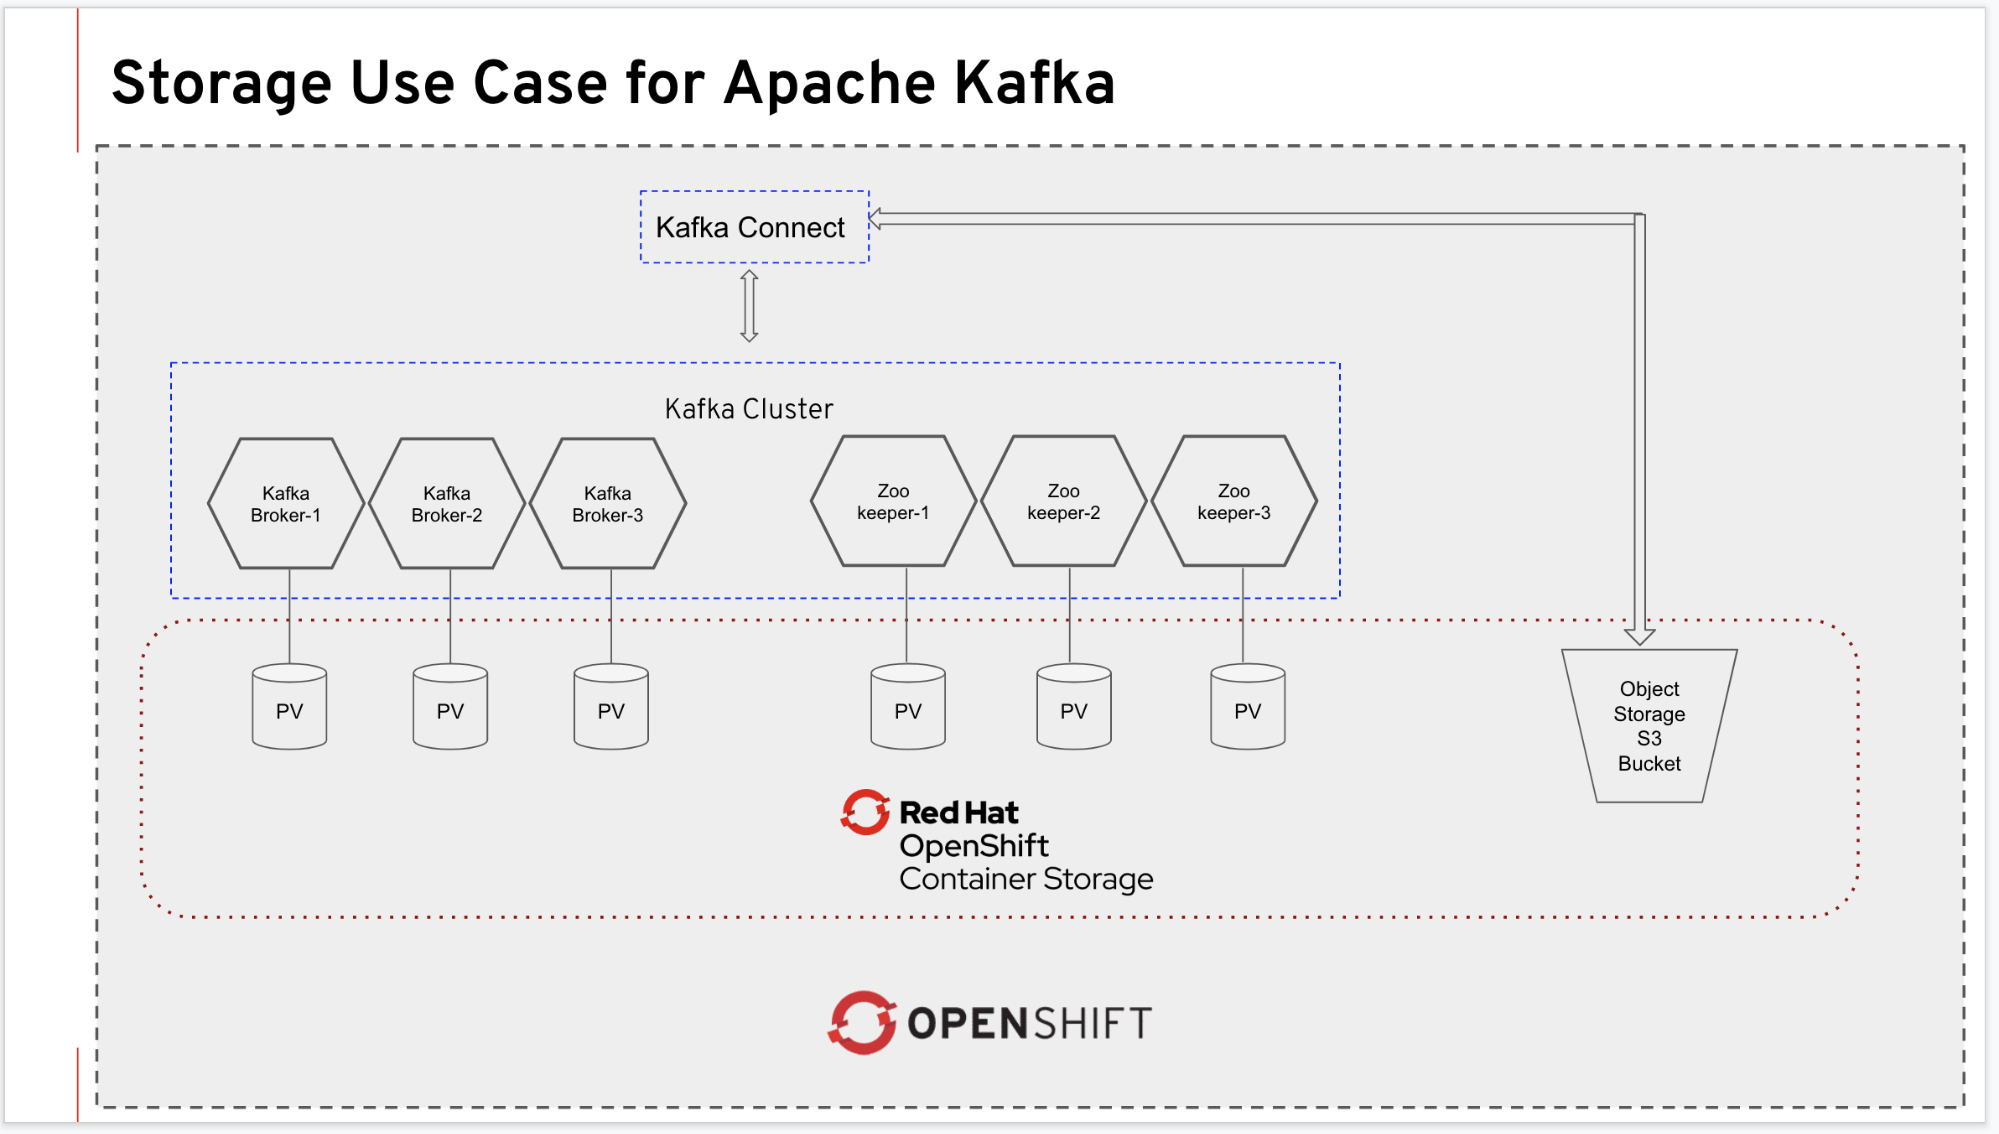
Task: Select PV cylinder under Zookeeper-3
Action: tap(1247, 709)
